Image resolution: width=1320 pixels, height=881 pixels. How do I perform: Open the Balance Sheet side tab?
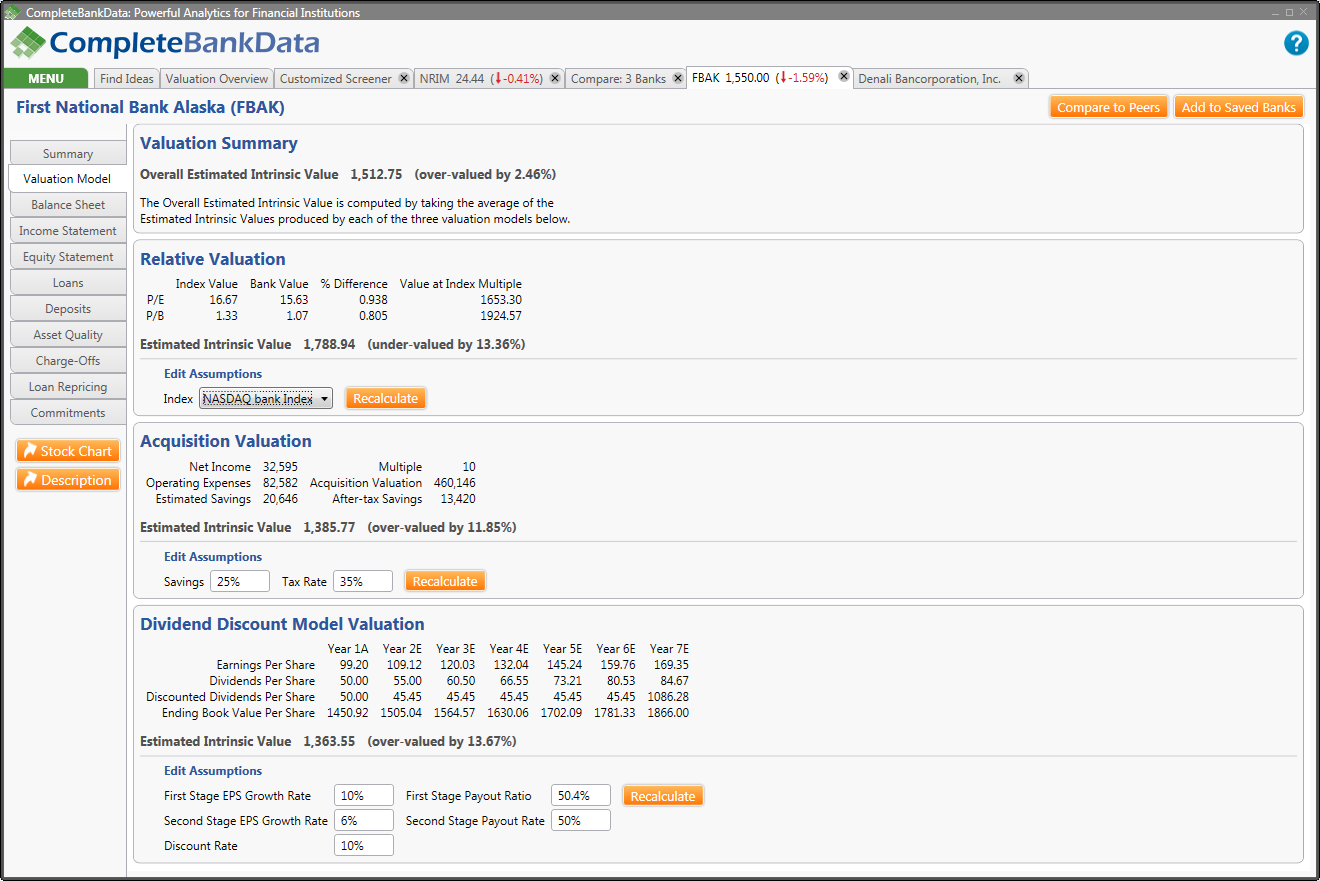(x=68, y=205)
